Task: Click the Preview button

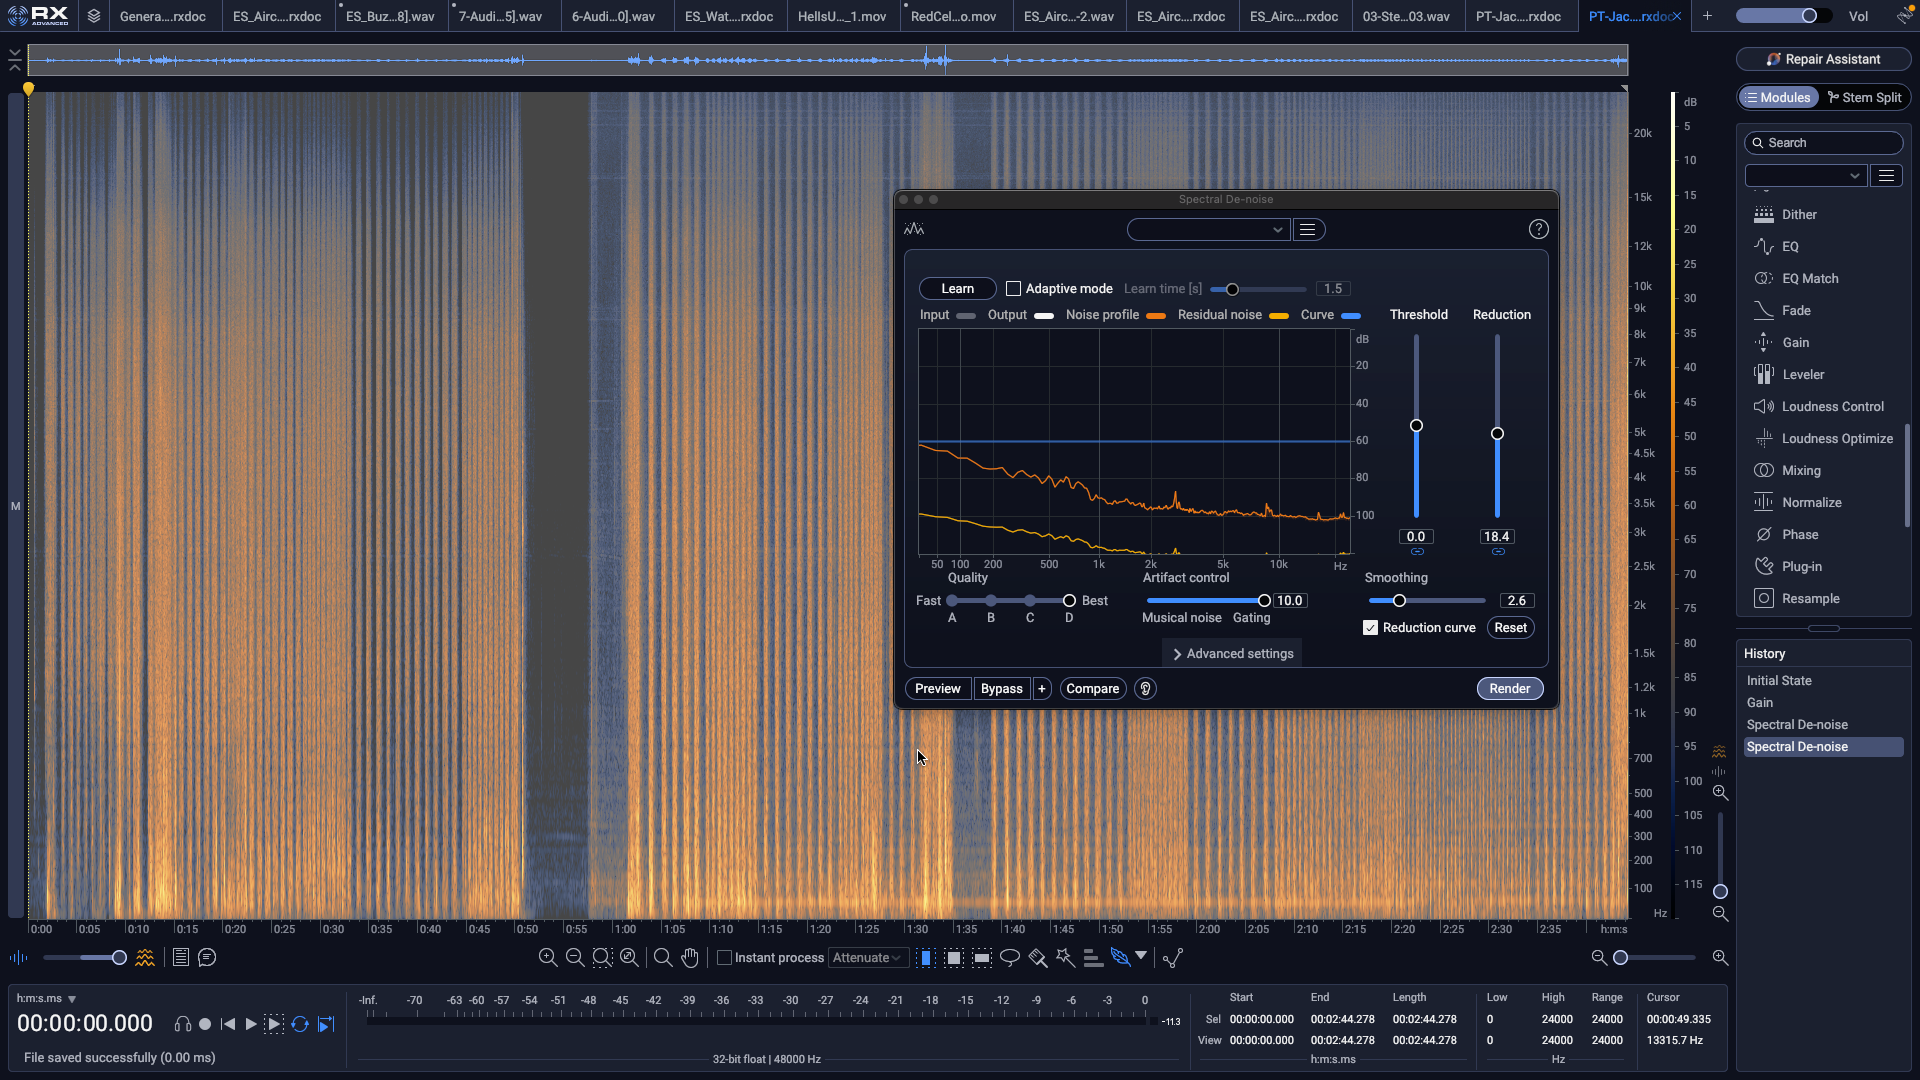Action: pos(937,689)
